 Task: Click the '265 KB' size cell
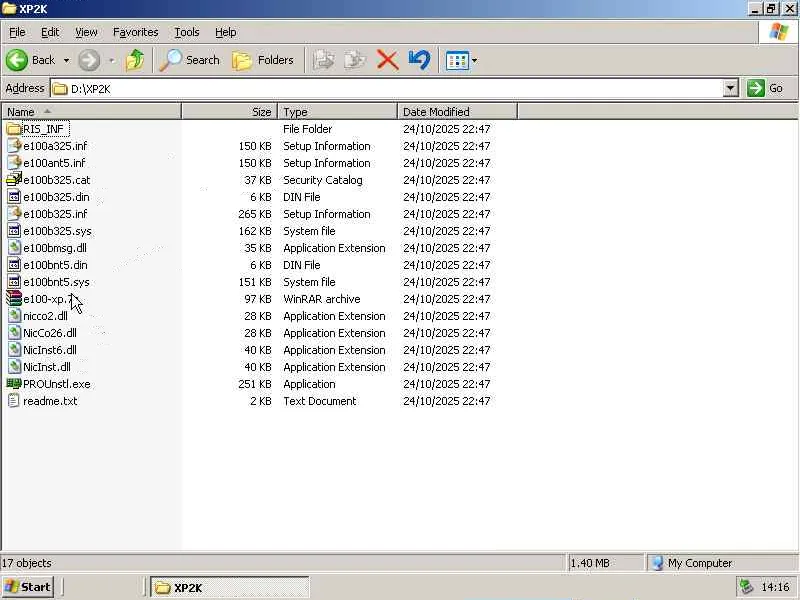tap(255, 214)
